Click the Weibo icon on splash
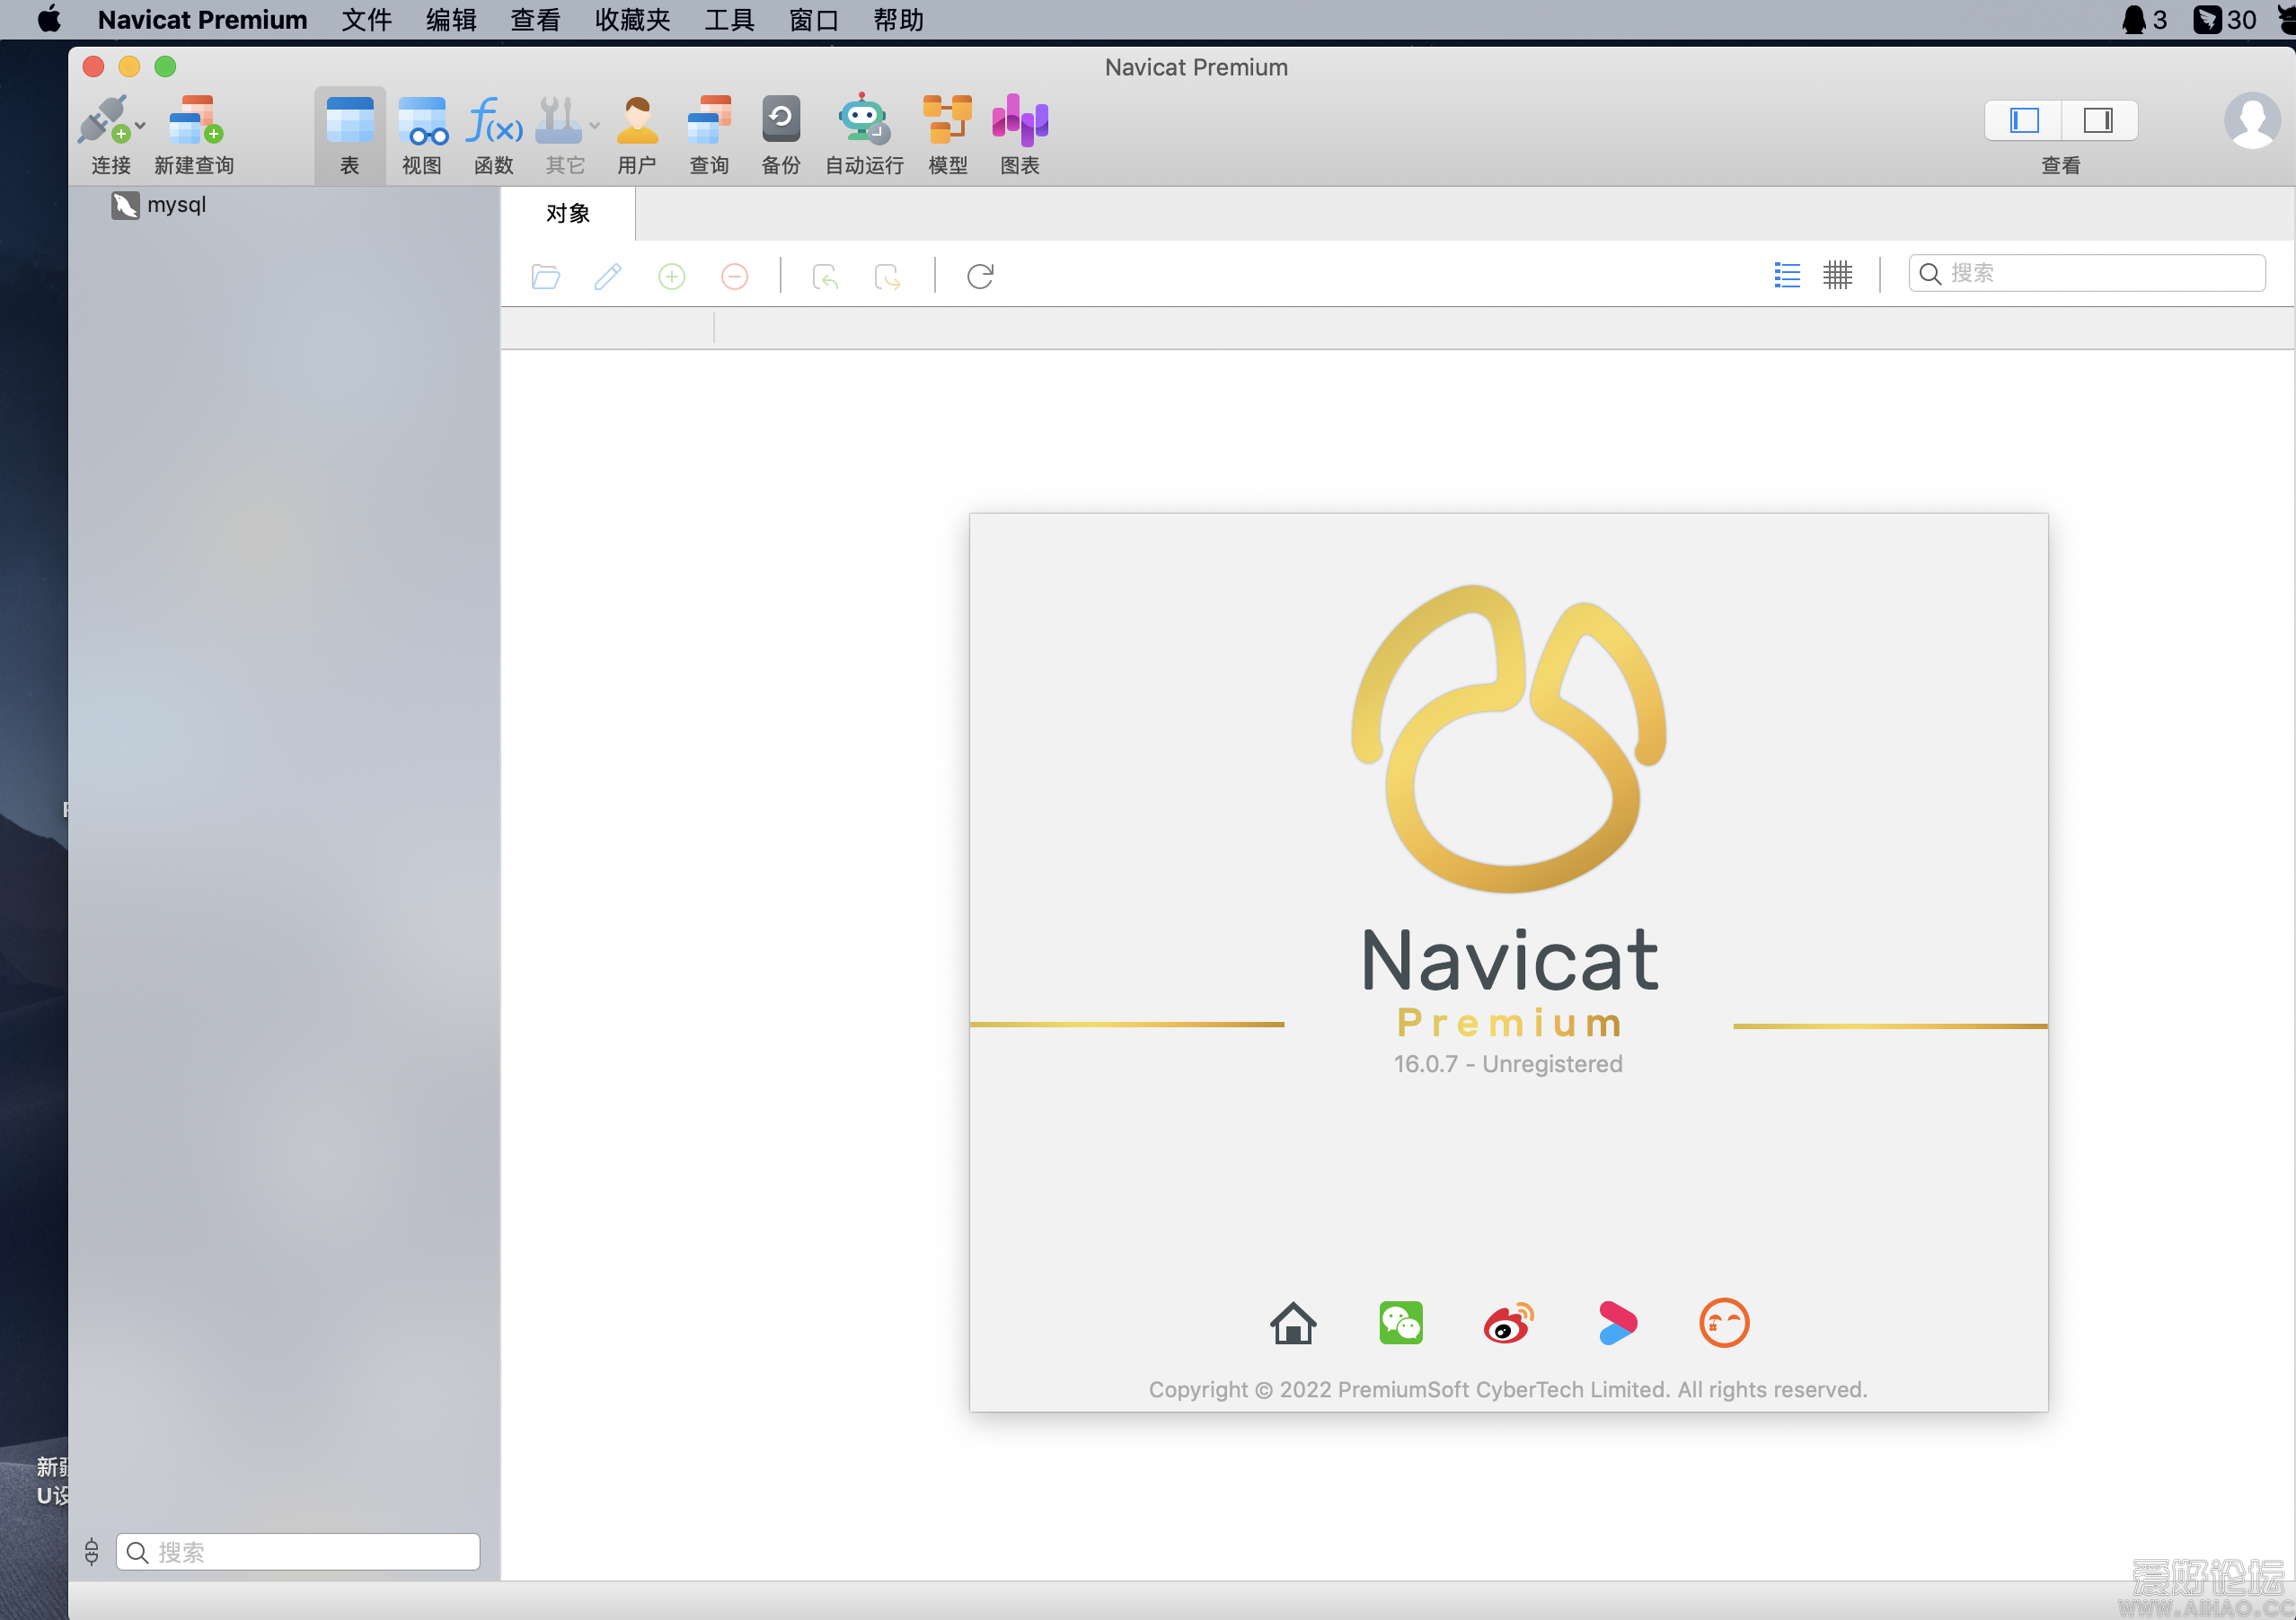Screen dimensions: 2296x1620 tap(1509, 1324)
